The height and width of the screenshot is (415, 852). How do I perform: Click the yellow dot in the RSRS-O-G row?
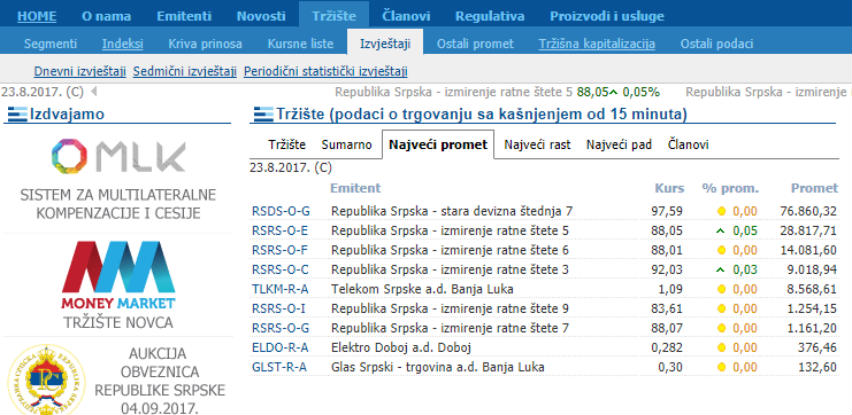[721, 329]
